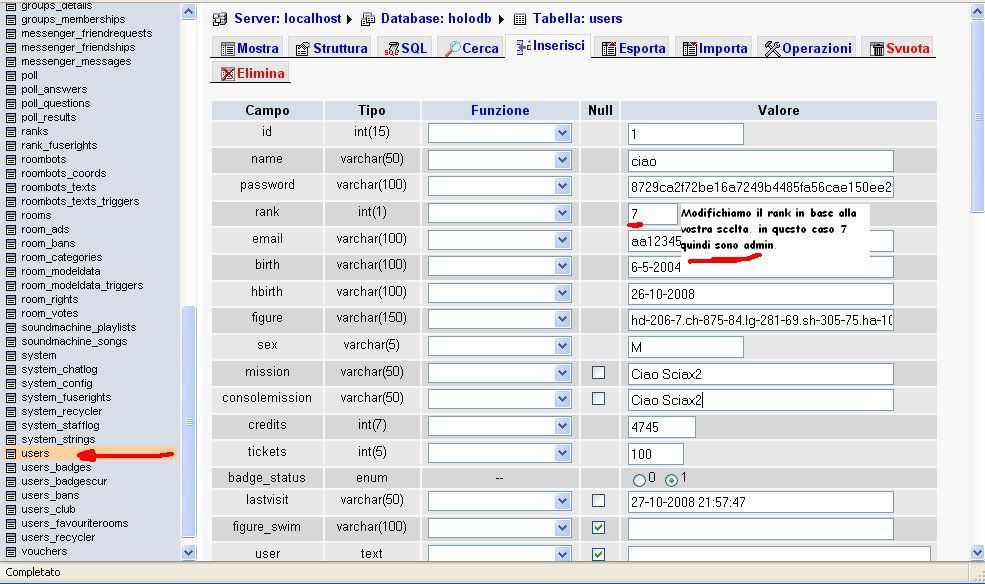Screen dimensions: 985x584
Task: Click the main page scrollbar thumb
Action: click(x=977, y=116)
